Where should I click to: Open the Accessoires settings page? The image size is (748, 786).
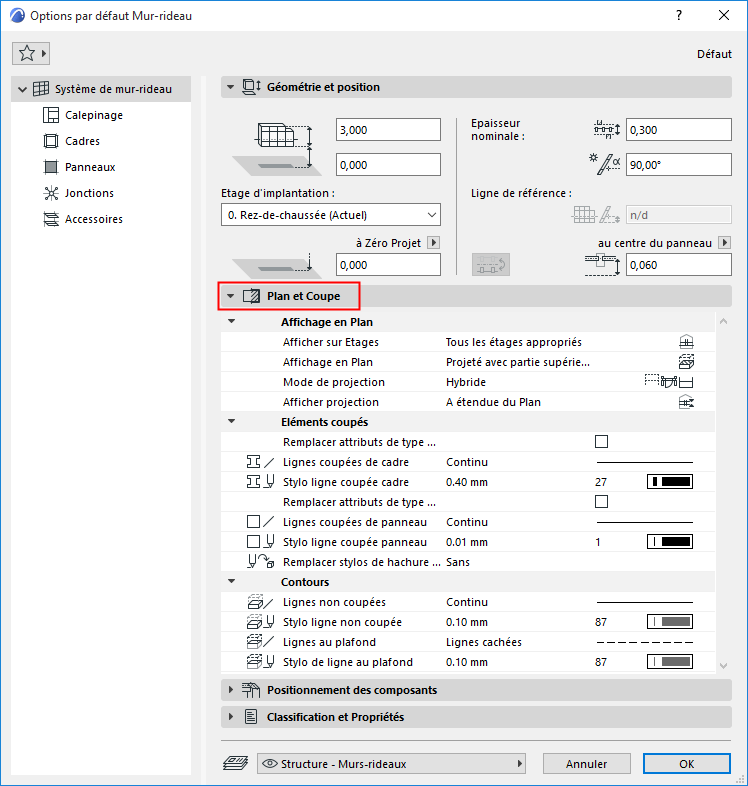coord(94,219)
